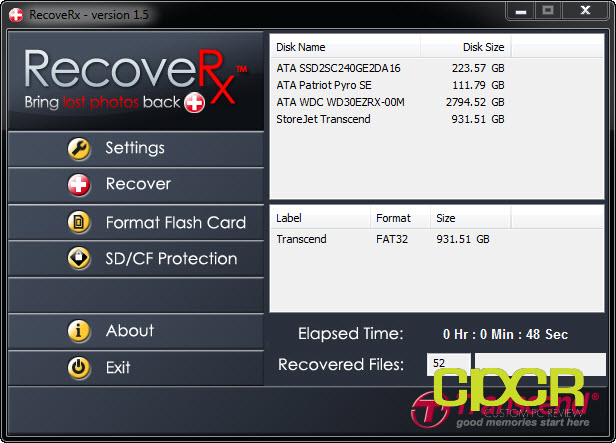The image size is (616, 443).
Task: Click the 223.57 GB disk size
Action: click(x=478, y=68)
